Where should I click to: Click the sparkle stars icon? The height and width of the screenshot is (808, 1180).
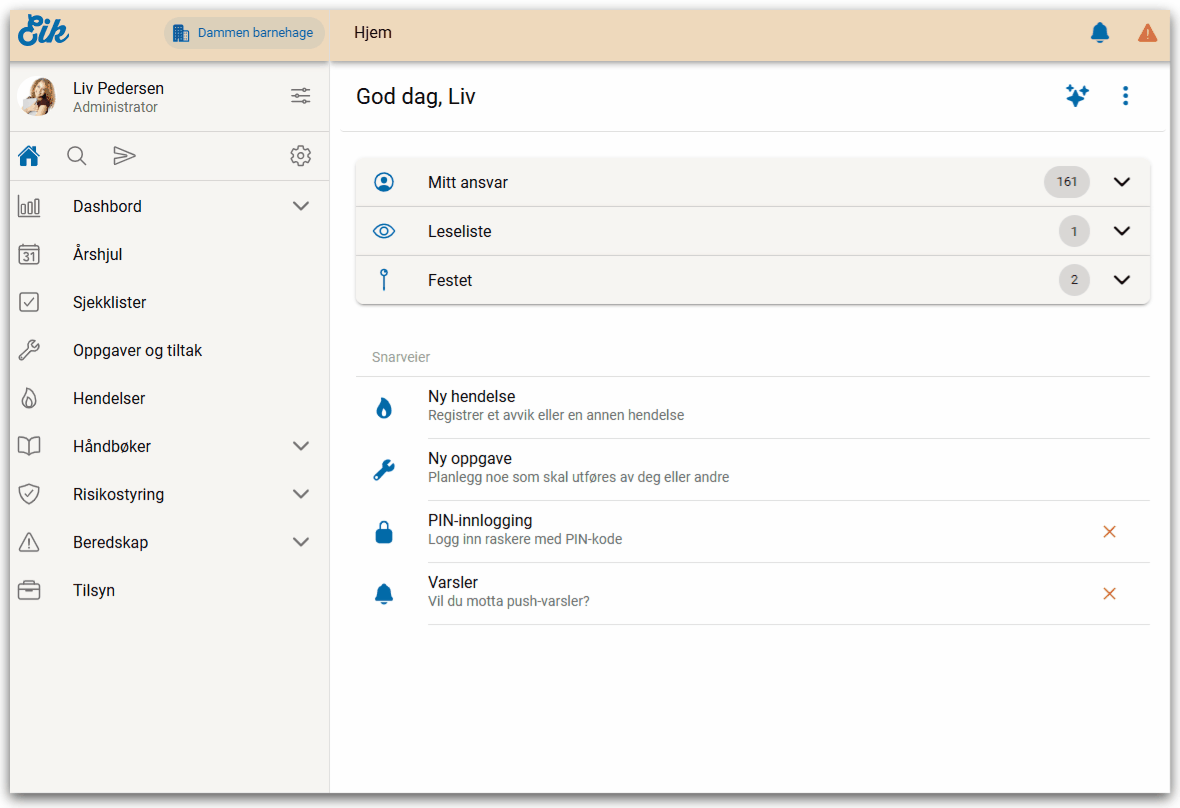coord(1077,96)
